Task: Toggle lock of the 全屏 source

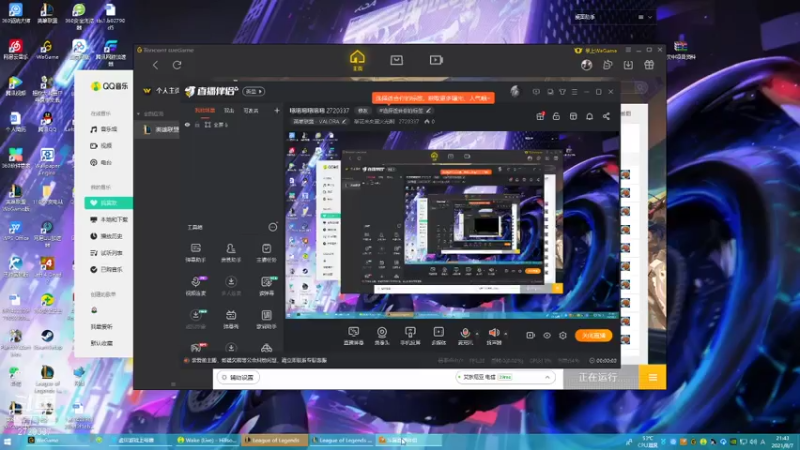Action: click(197, 125)
